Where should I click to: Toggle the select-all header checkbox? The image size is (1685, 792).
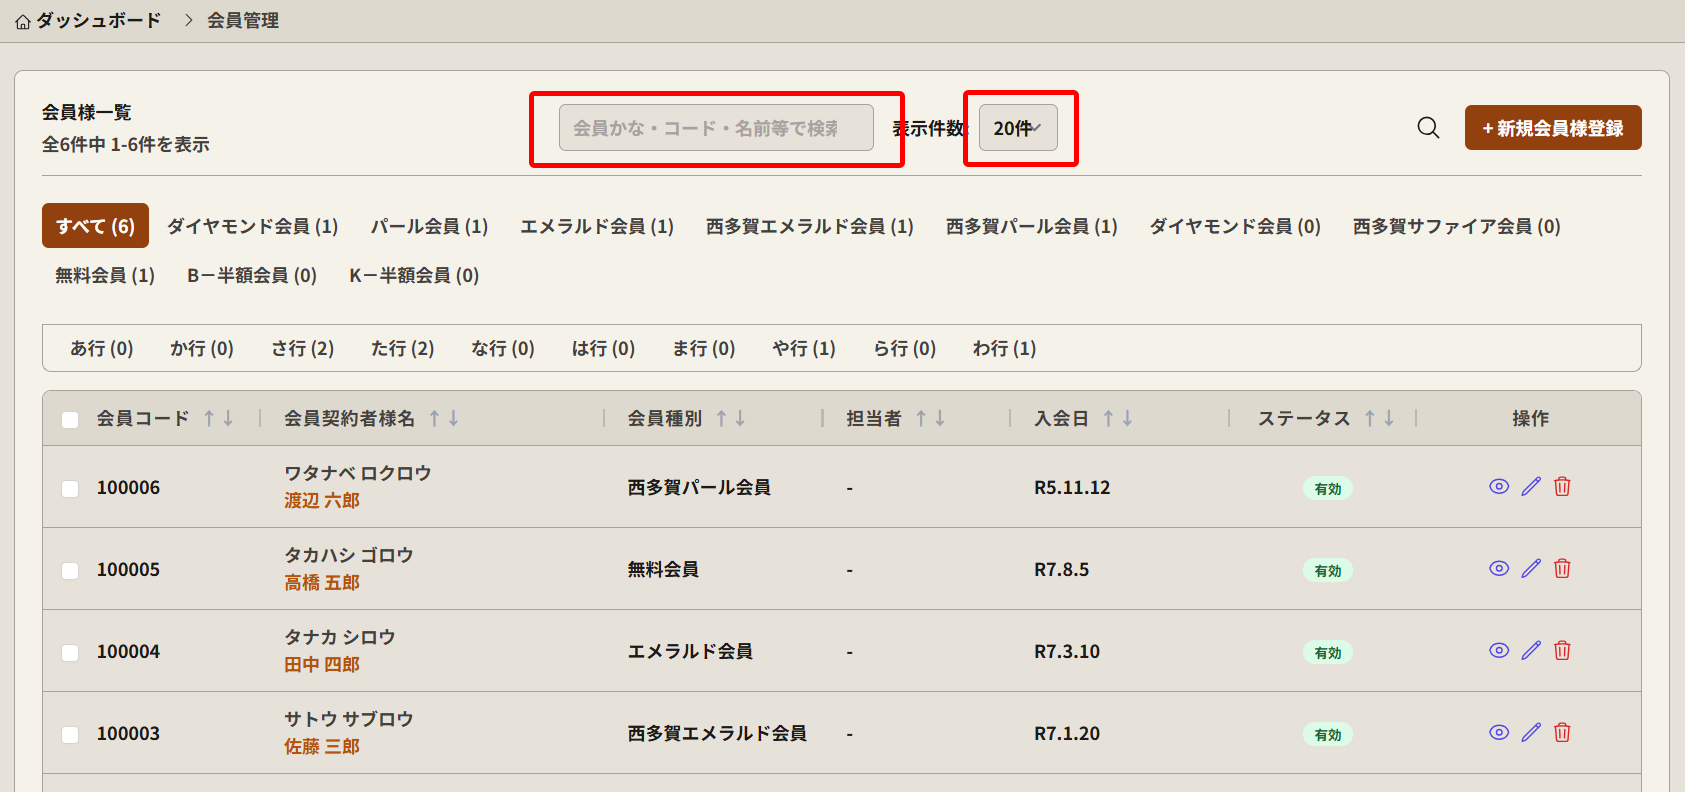click(70, 420)
